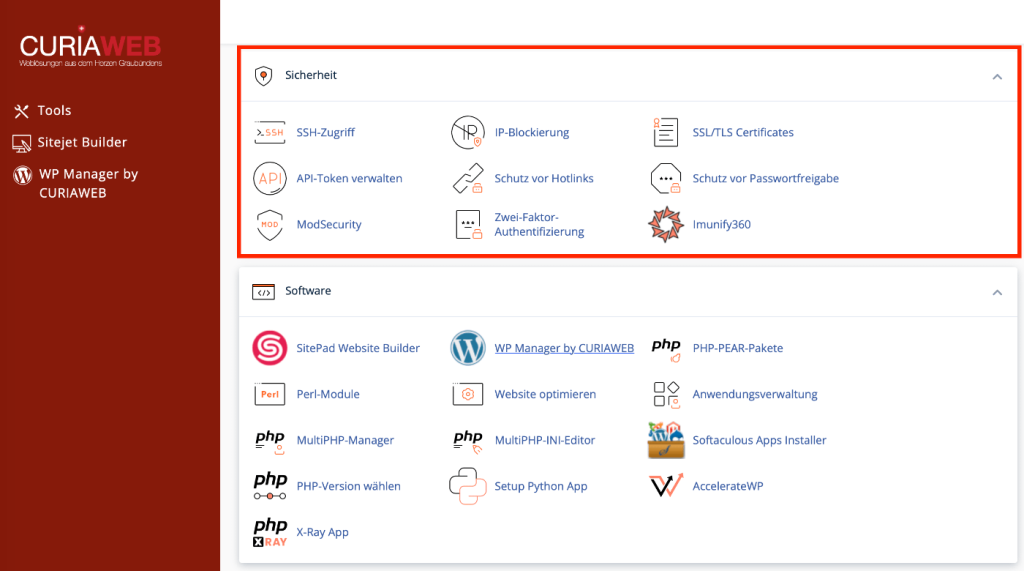Screen dimensions: 1024x571
Task: Open the Schutz vor Passwortfreigabe link
Action: (x=765, y=178)
